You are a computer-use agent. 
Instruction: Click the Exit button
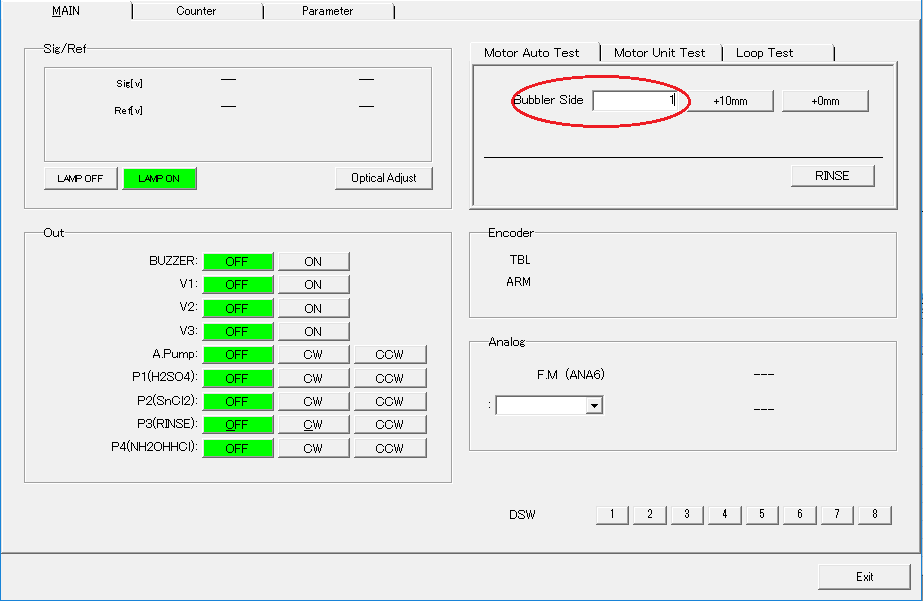[864, 577]
